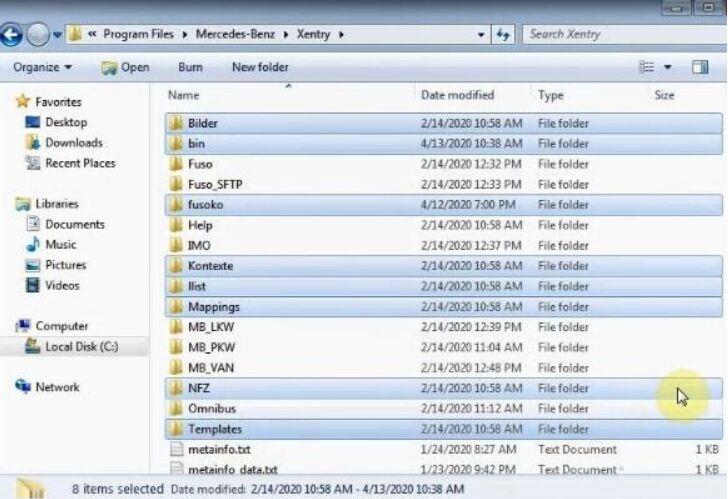Click the Forward navigation arrow
The width and height of the screenshot is (728, 499).
pos(38,35)
